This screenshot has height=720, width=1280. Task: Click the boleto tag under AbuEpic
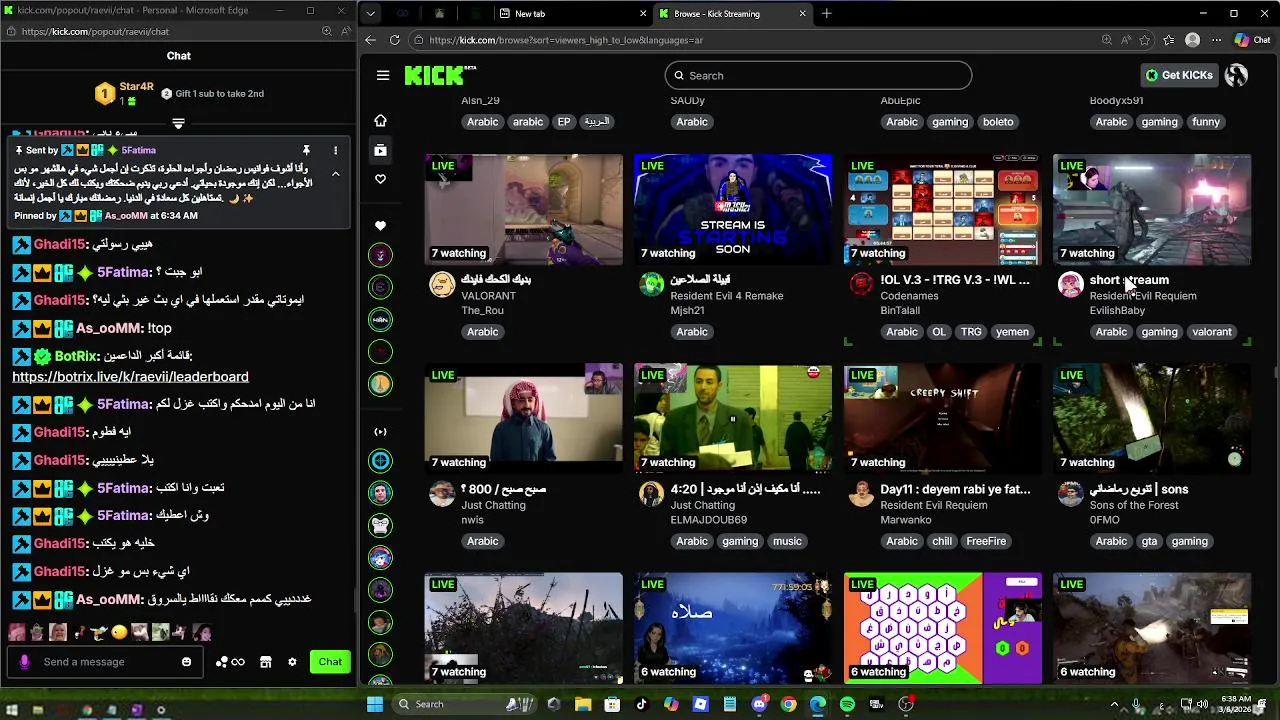click(x=997, y=122)
